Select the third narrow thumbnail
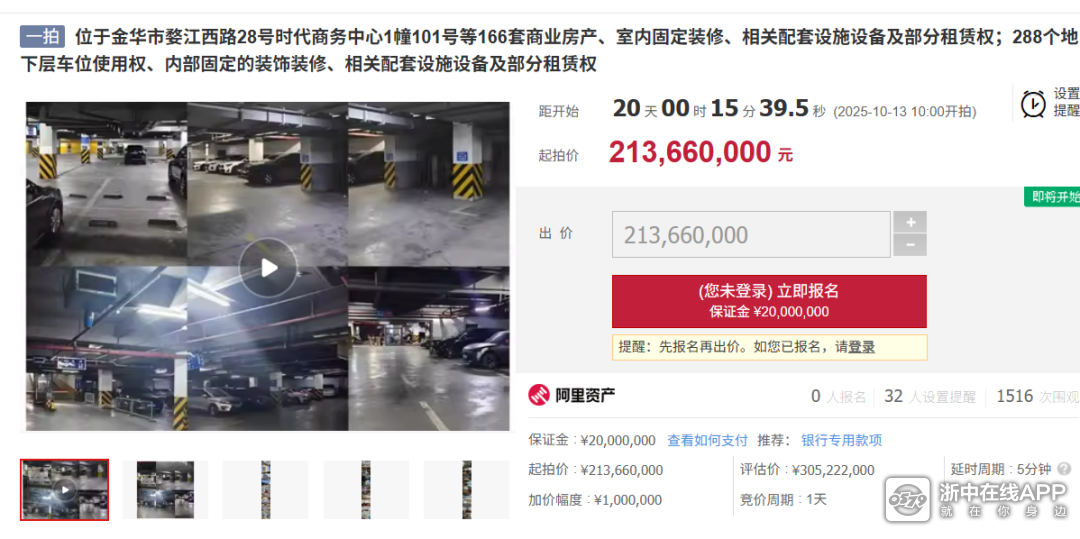The width and height of the screenshot is (1080, 539). pyautogui.click(x=266, y=489)
